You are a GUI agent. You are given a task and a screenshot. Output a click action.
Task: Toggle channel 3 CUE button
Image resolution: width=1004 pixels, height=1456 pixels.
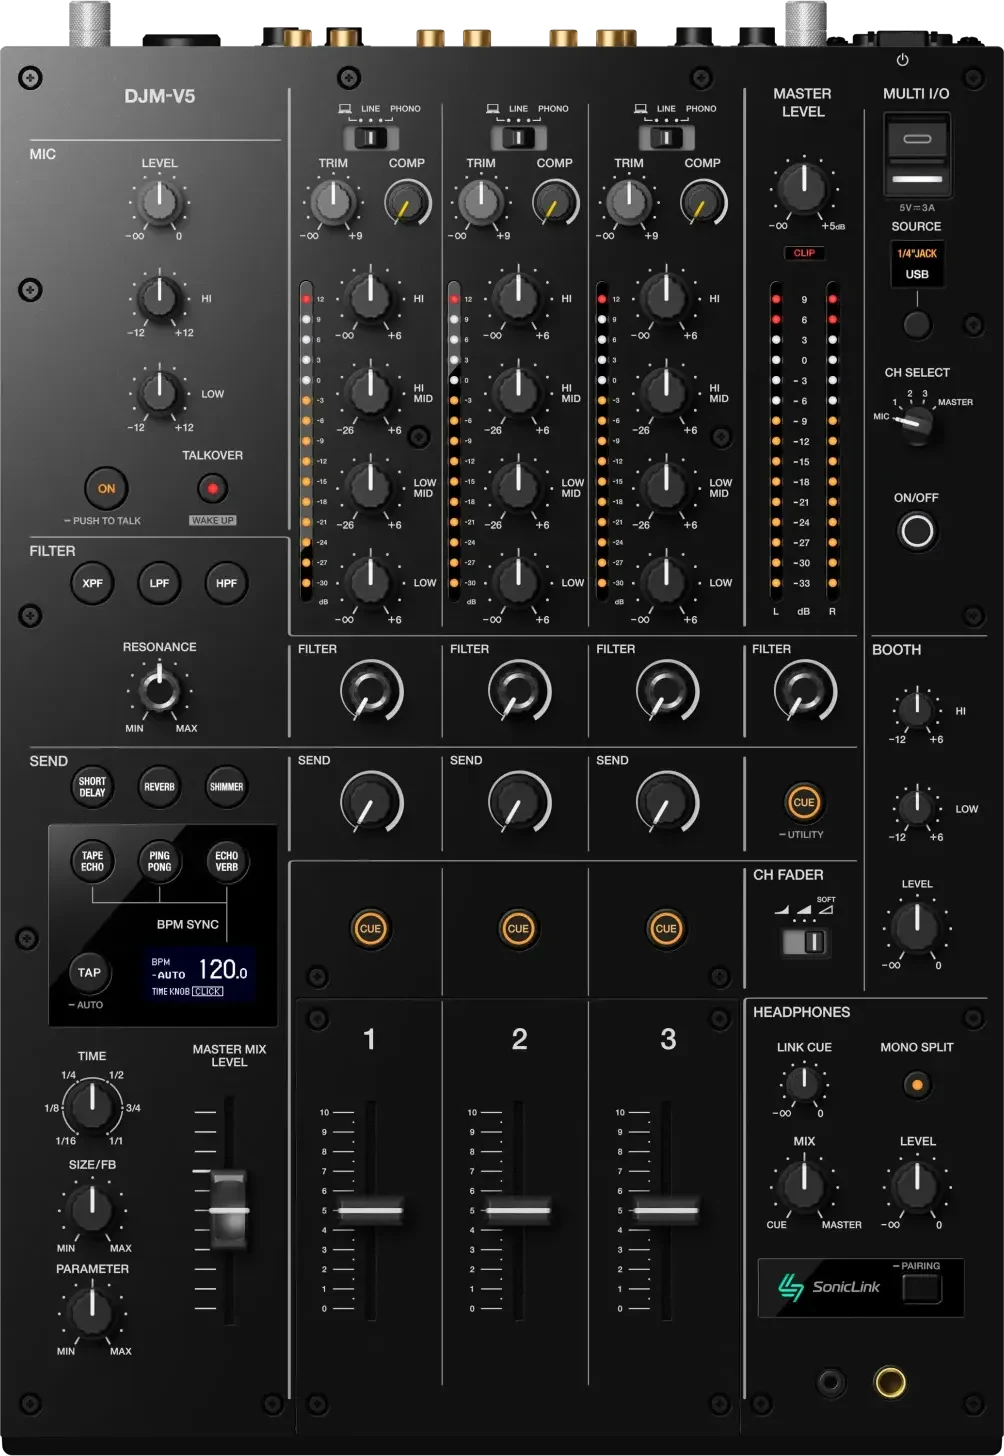(666, 929)
